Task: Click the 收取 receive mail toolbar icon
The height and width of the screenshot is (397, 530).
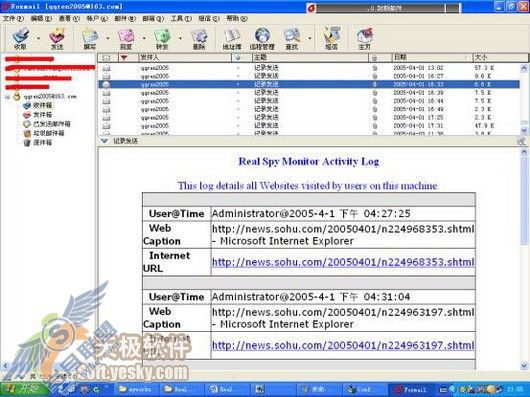Action: pyautogui.click(x=20, y=39)
